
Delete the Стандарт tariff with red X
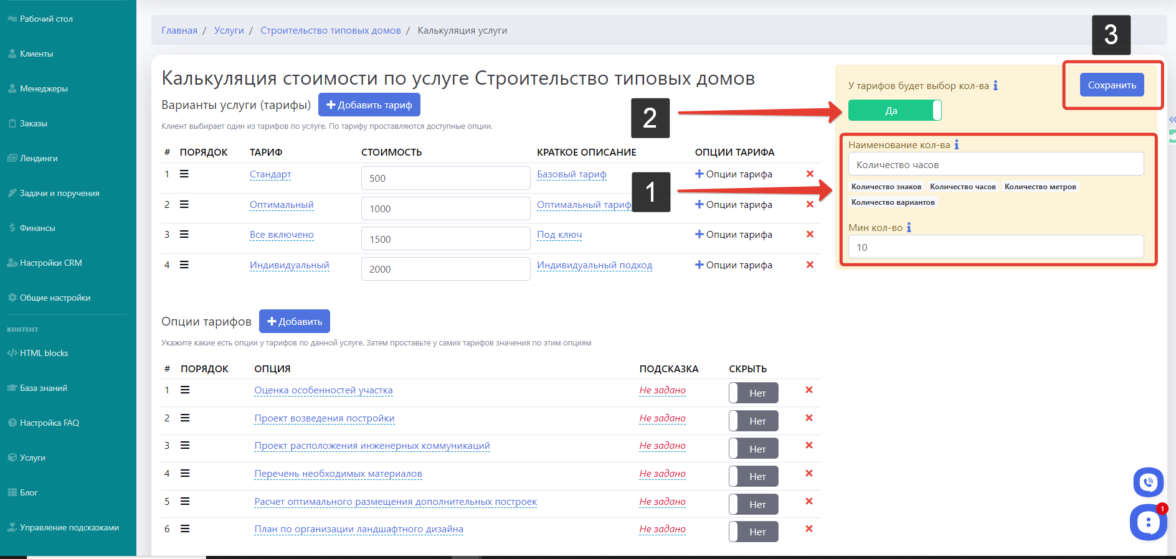pos(810,174)
